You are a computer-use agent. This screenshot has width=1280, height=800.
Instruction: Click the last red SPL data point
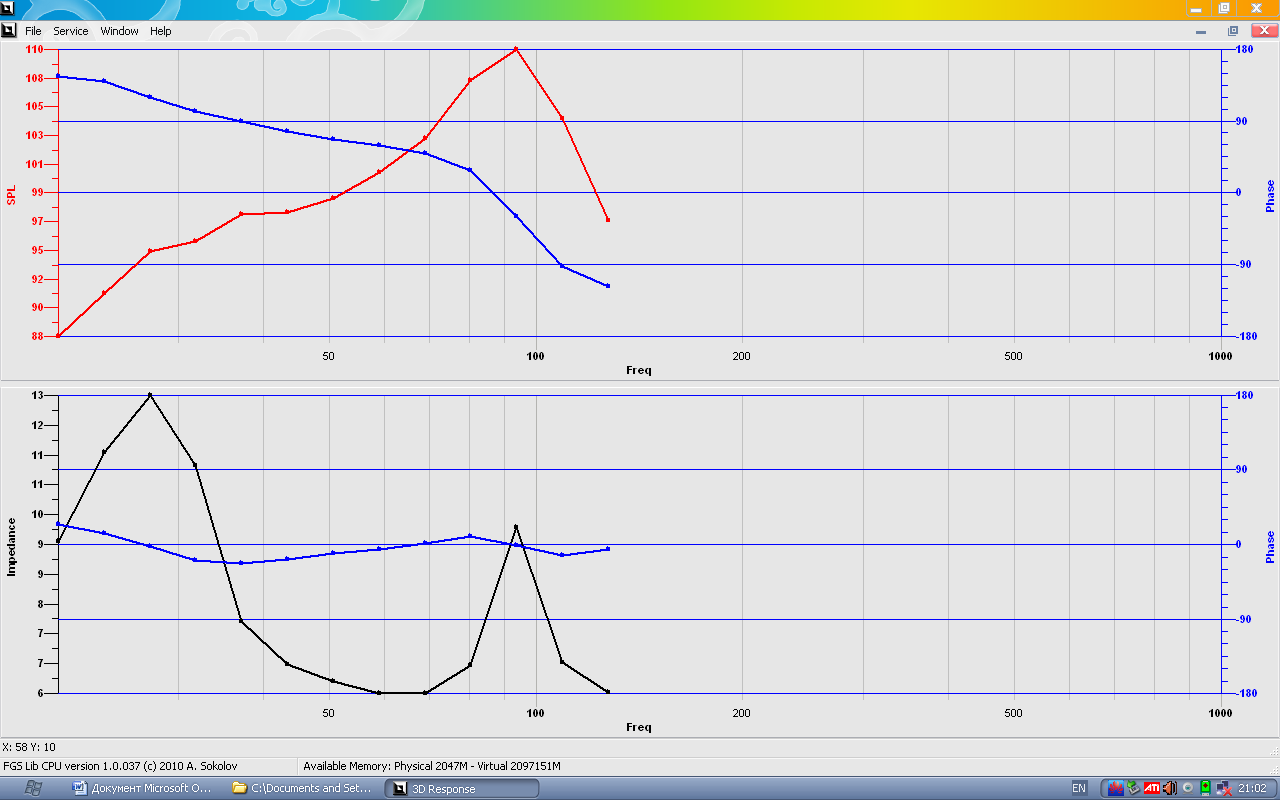pyautogui.click(x=607, y=219)
